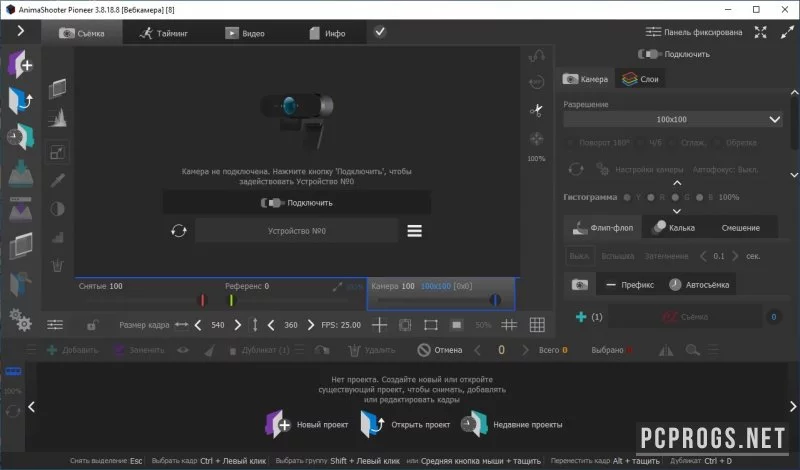Adjust the Снятые 100 slider red marker
Screen dimensions: 800x470
pyautogui.click(x=203, y=300)
